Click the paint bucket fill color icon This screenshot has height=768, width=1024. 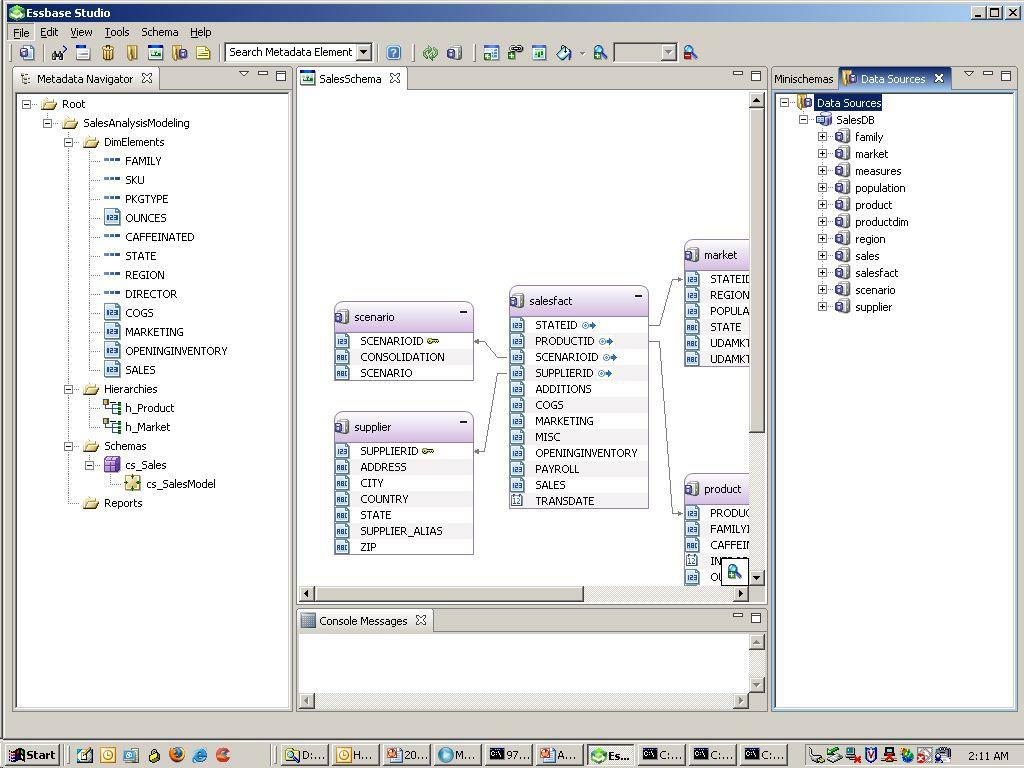(564, 53)
